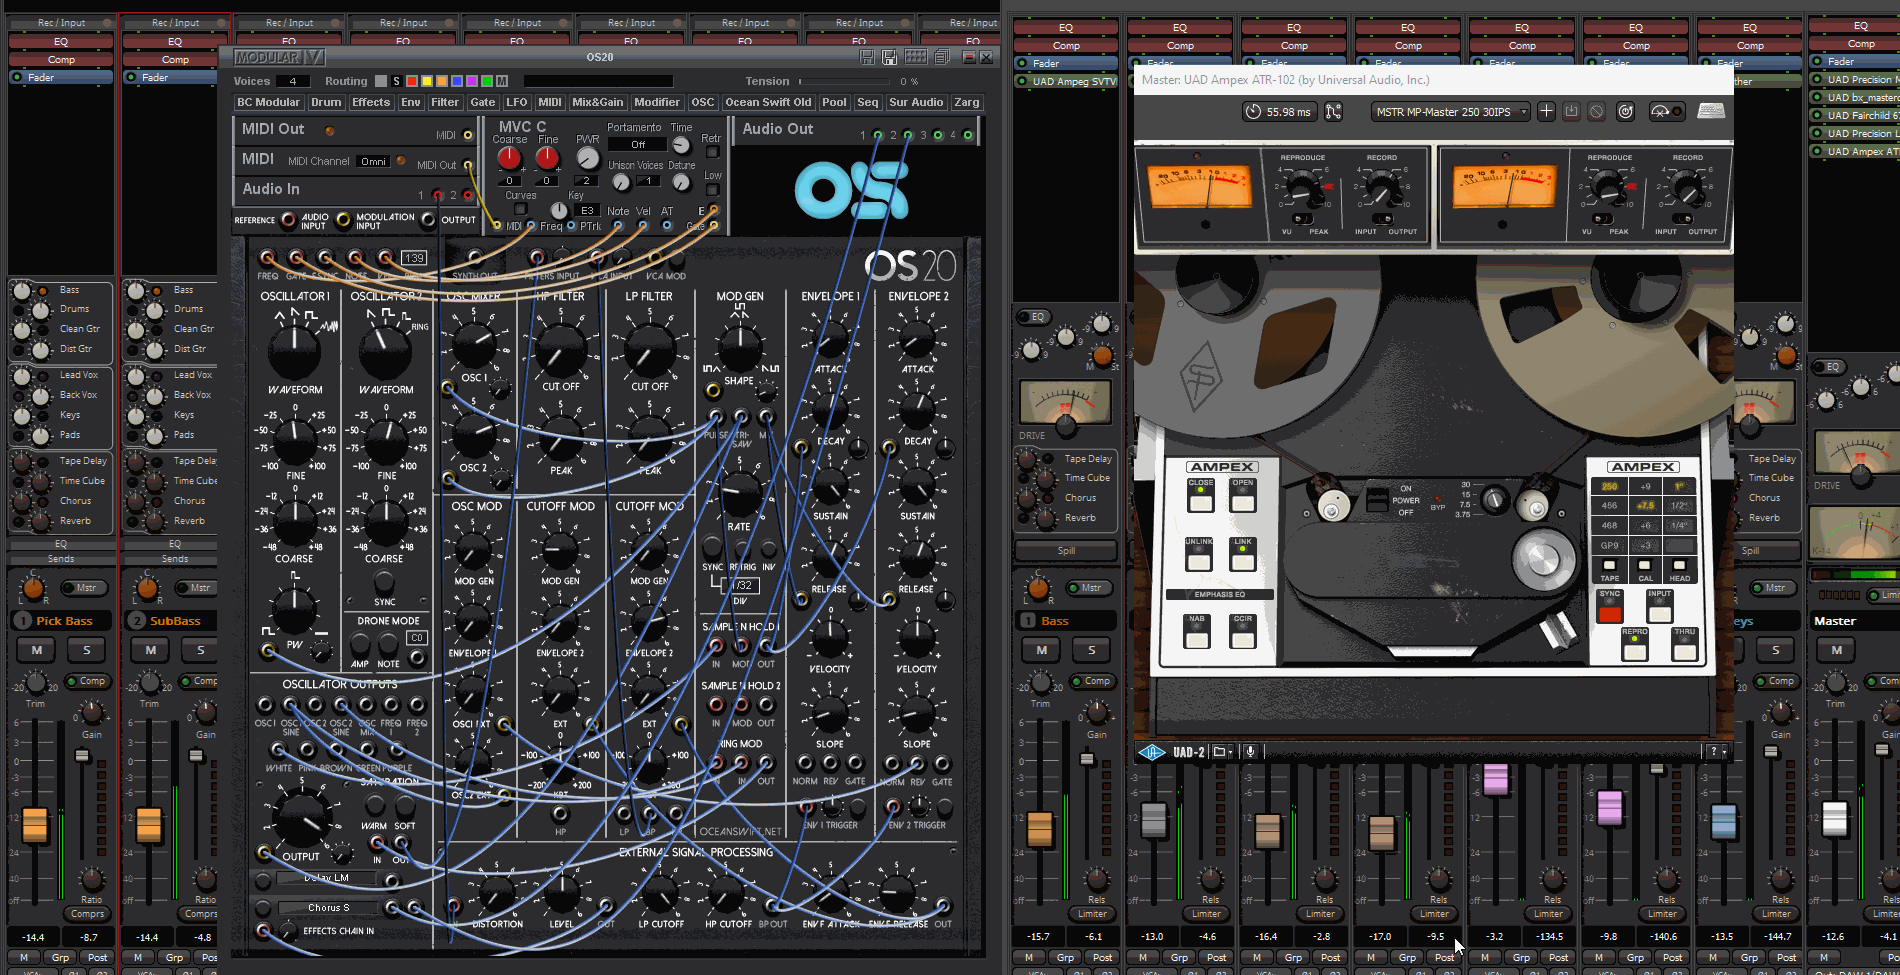The height and width of the screenshot is (975, 1900).
Task: Open the plugin routing icon next to latency
Action: pos(1334,112)
